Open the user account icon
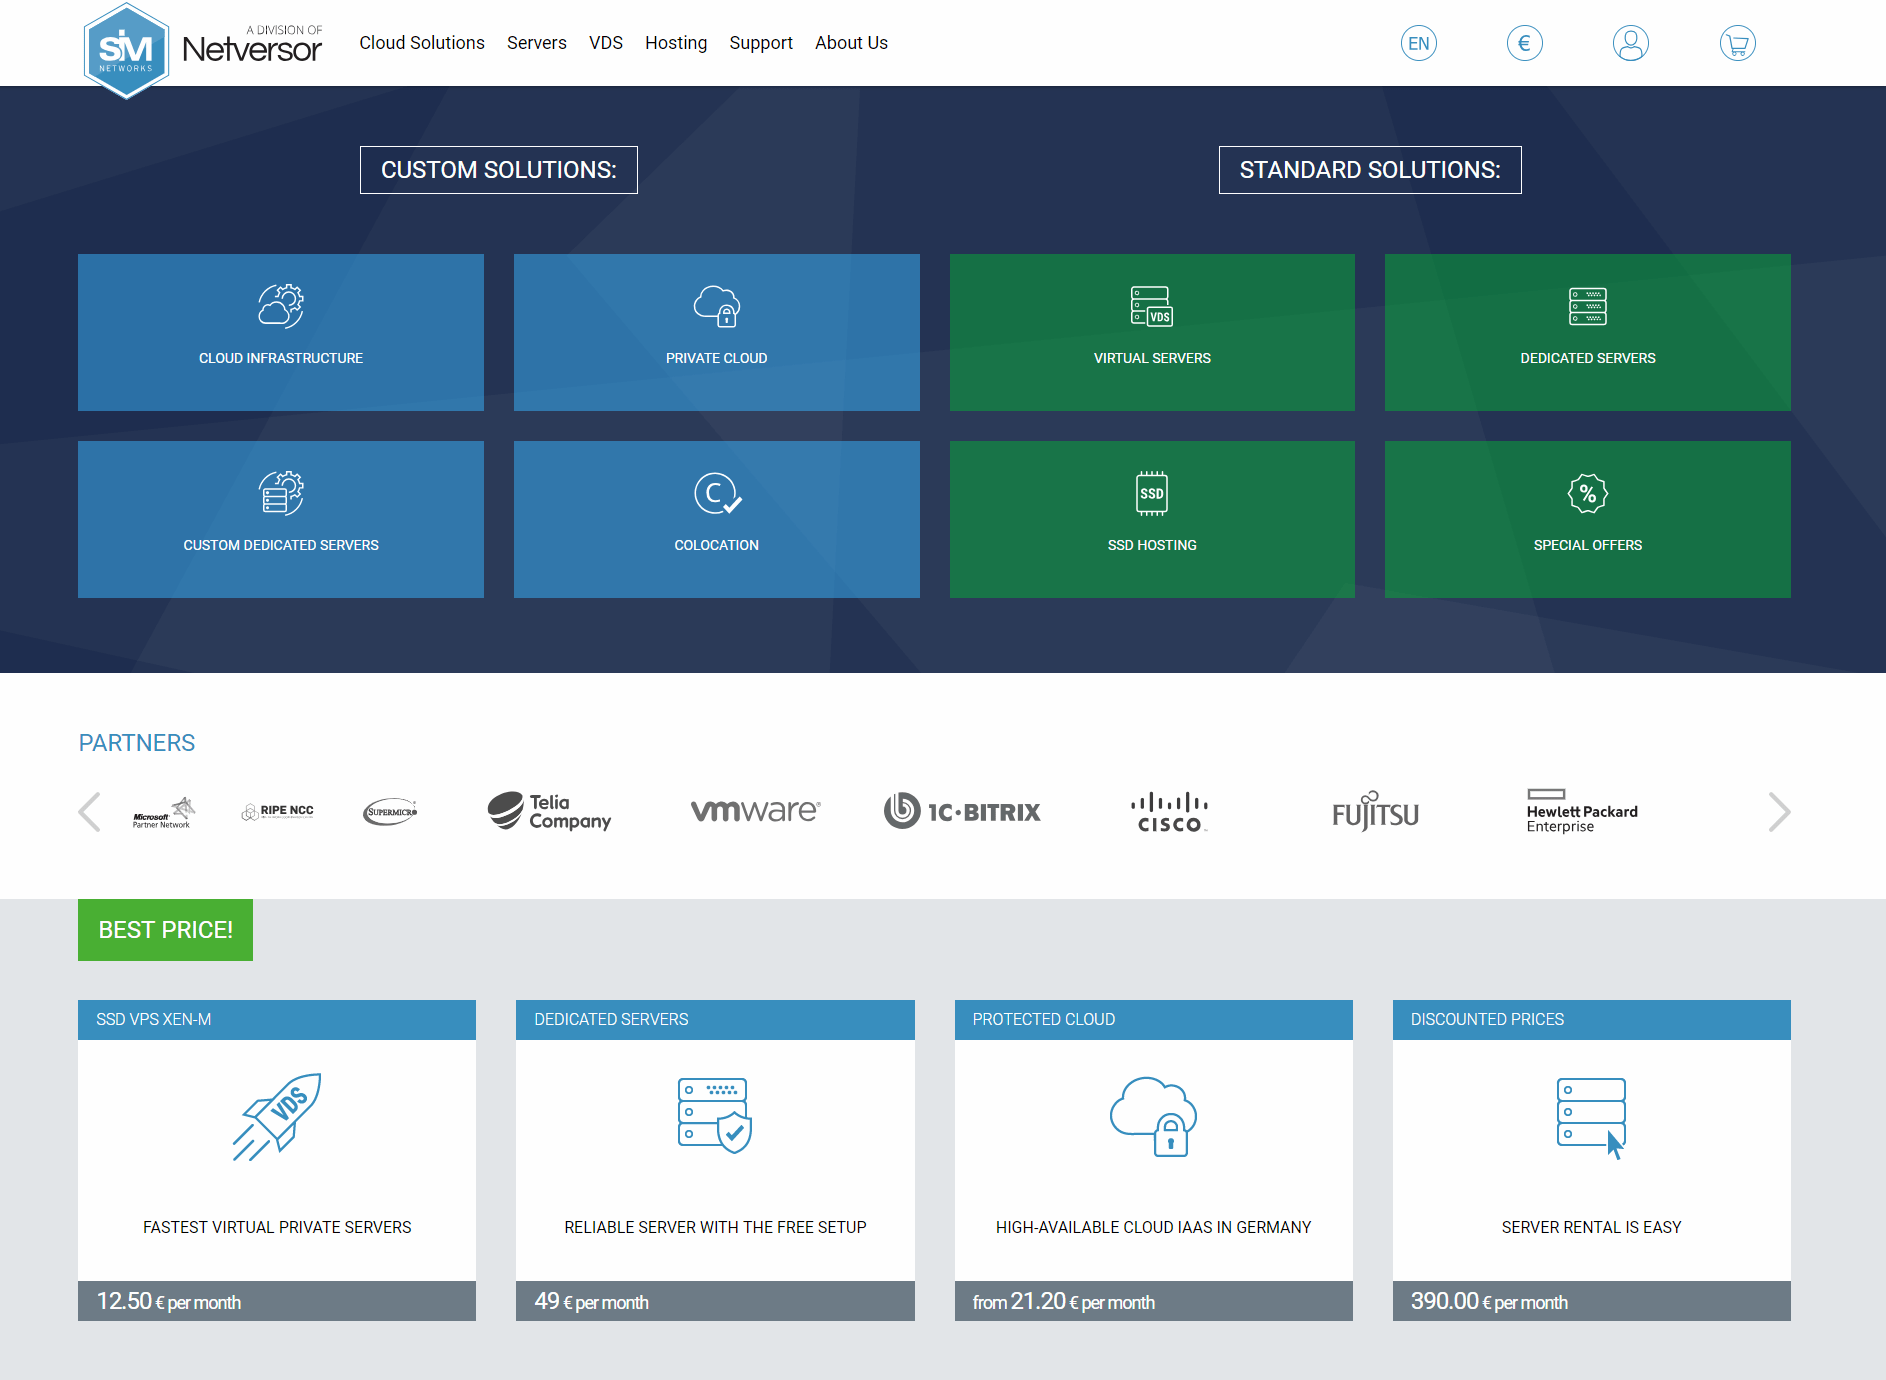1886x1380 pixels. (1631, 43)
